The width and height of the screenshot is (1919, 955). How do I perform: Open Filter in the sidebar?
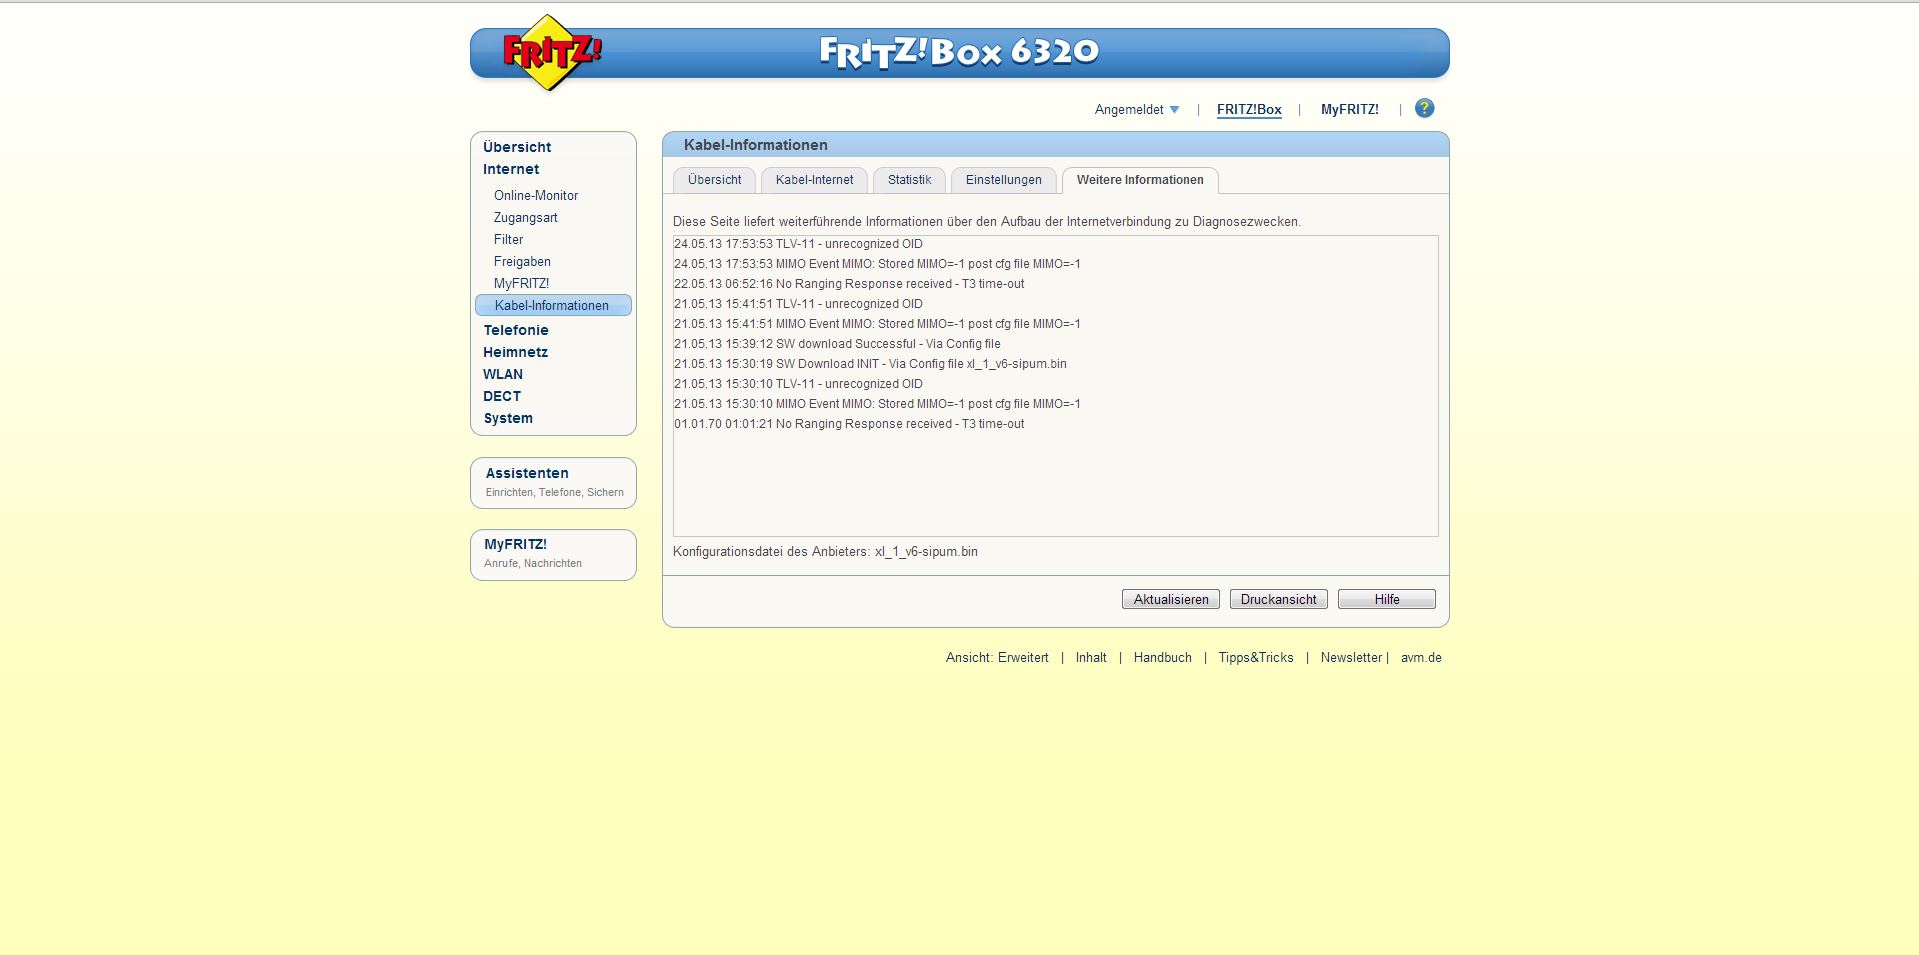tap(508, 240)
